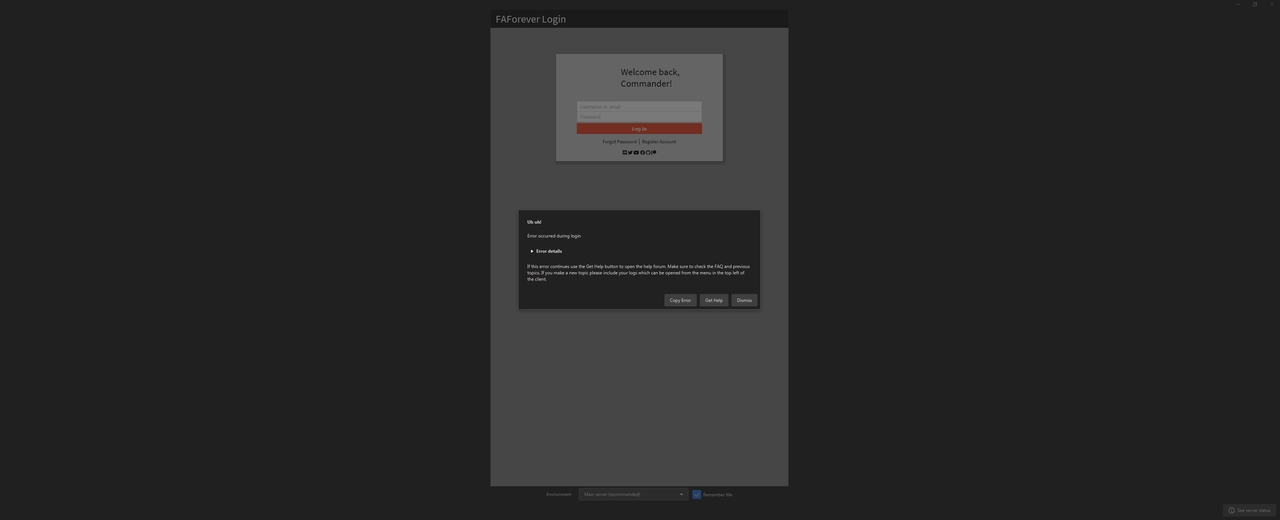Minimize the client window
1280x520 pixels.
pos(1238,4)
